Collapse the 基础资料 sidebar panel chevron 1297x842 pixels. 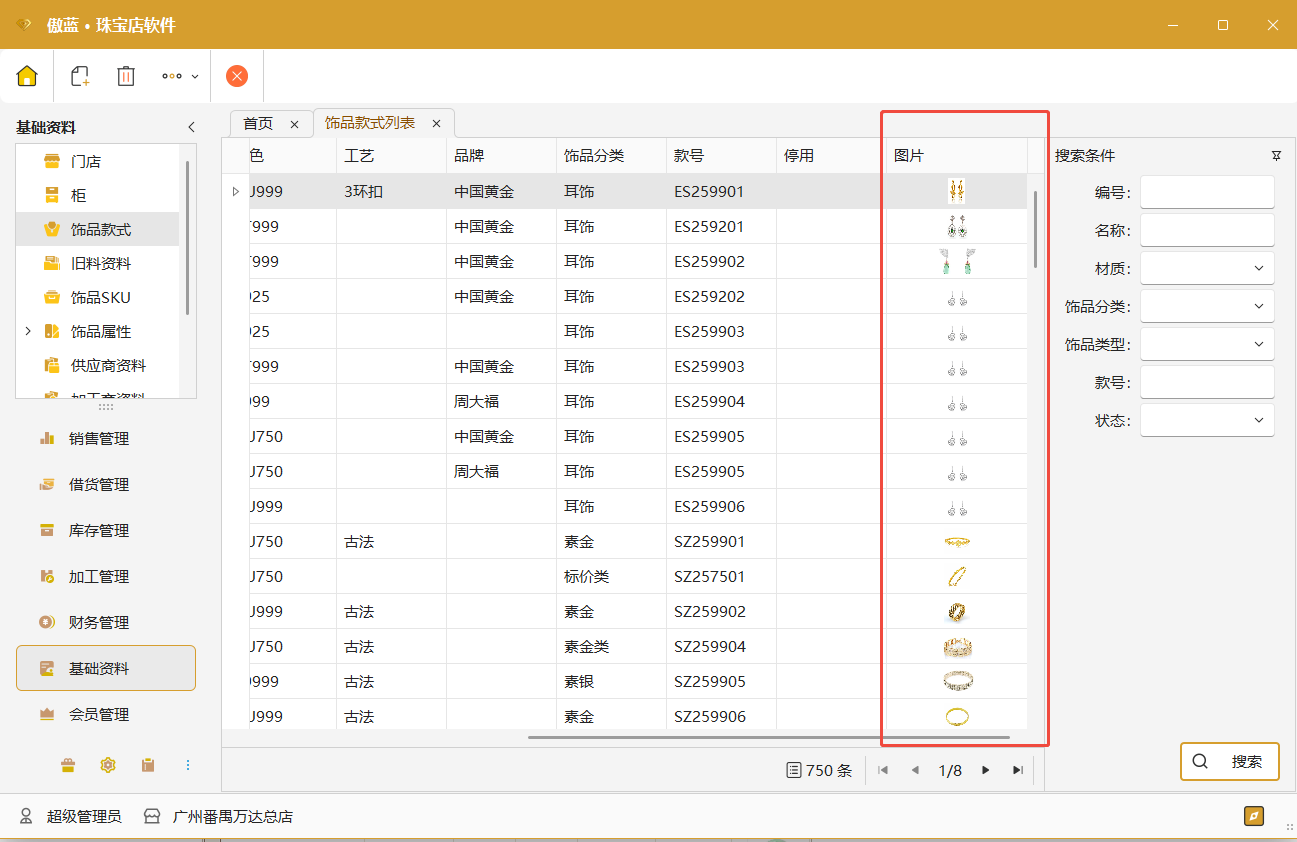[x=191, y=127]
